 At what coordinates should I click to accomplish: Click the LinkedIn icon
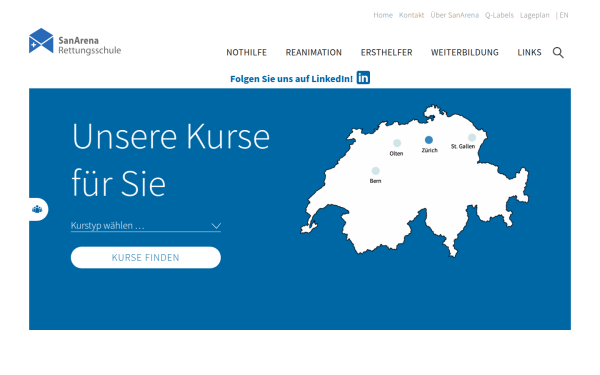tap(363, 78)
